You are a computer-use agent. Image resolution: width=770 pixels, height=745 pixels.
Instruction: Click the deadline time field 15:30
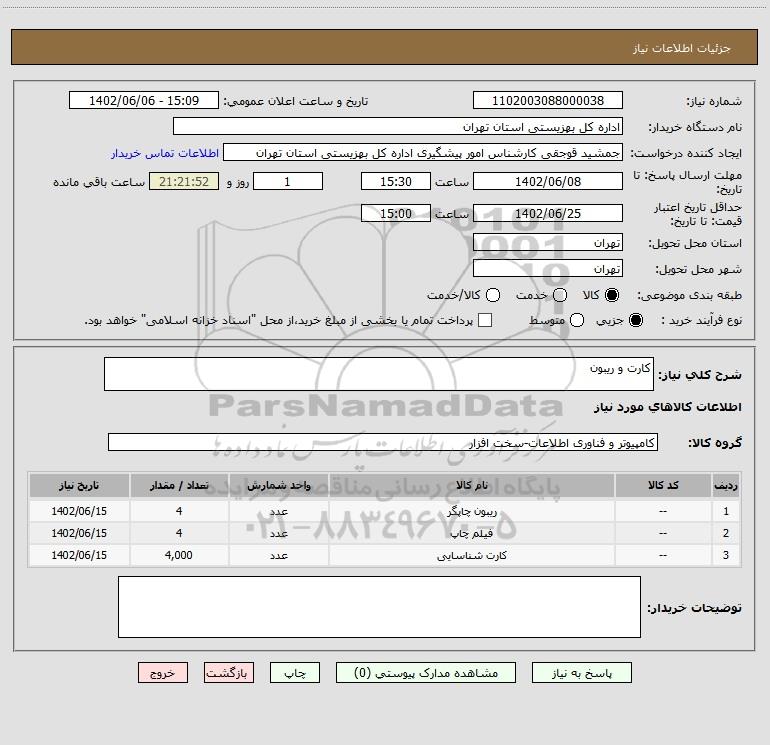396,181
